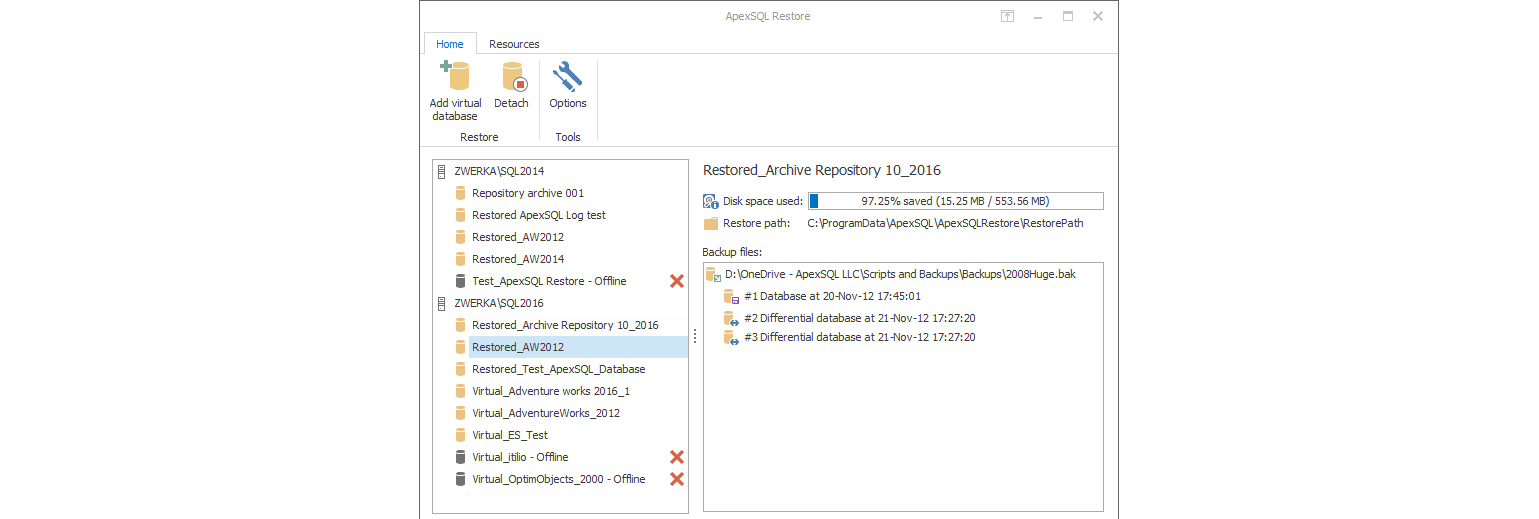1539x519 pixels.
Task: Click the red X next to Test_ApexSQL Restore
Action: pos(677,281)
